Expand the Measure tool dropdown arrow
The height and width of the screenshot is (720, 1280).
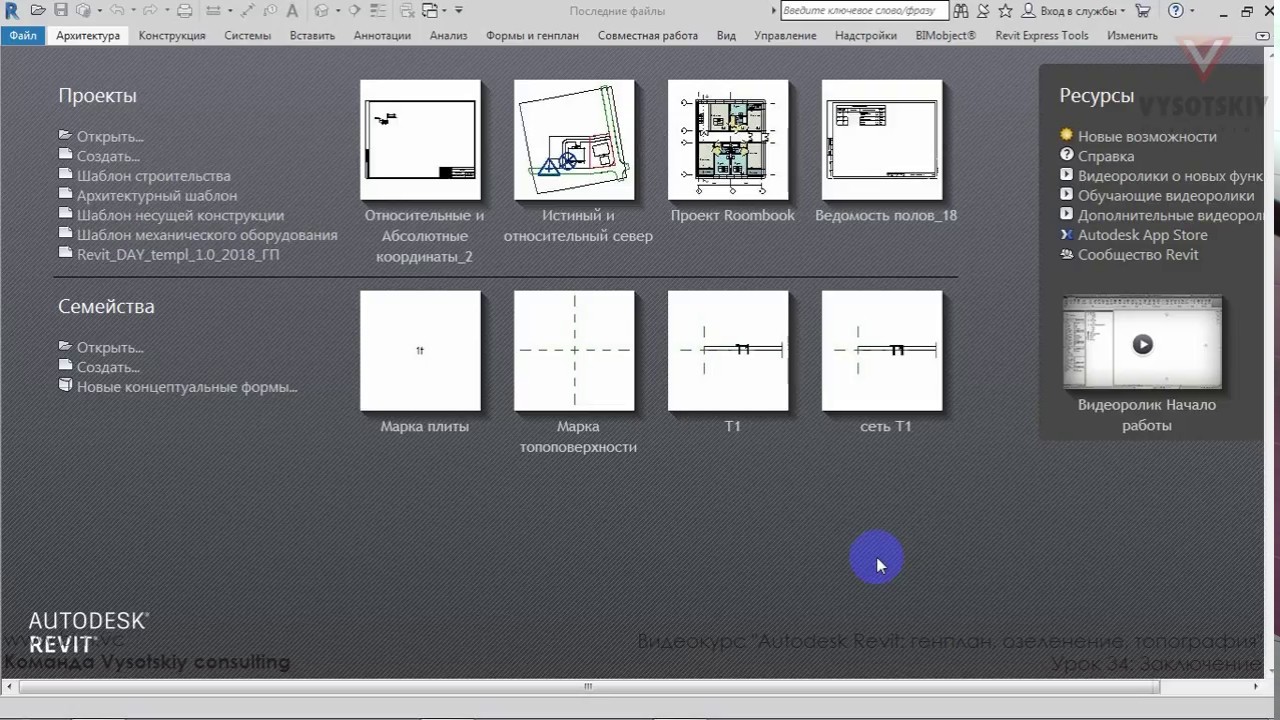pyautogui.click(x=230, y=11)
